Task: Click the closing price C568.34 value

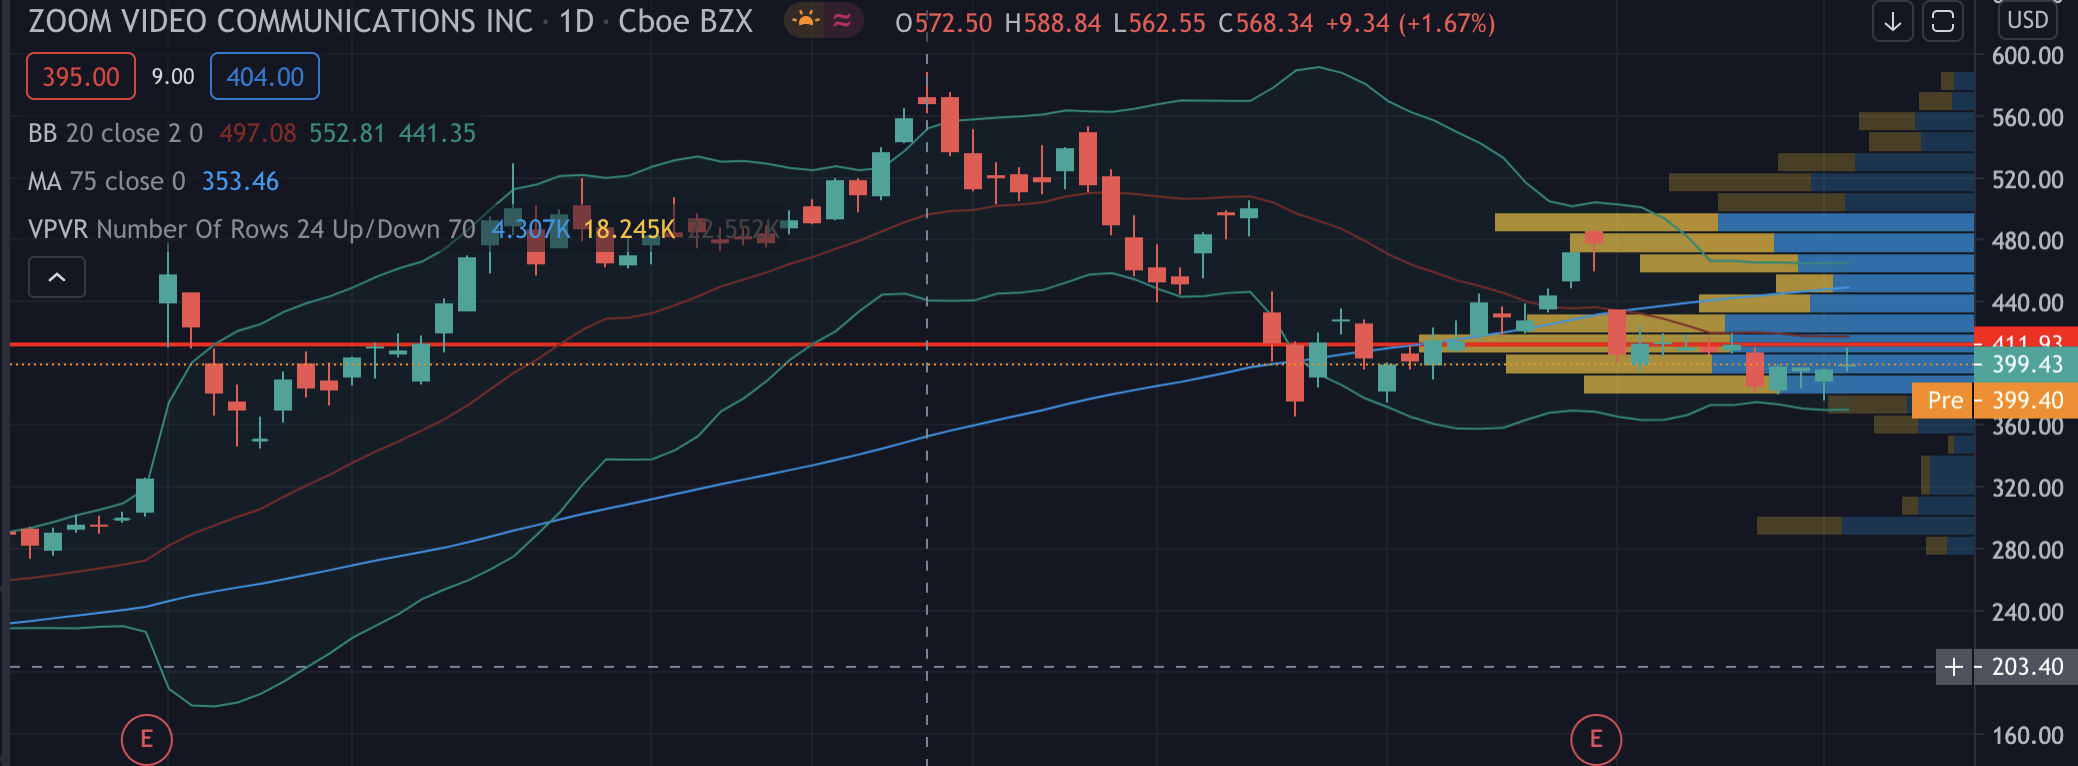Action: click(x=1266, y=23)
